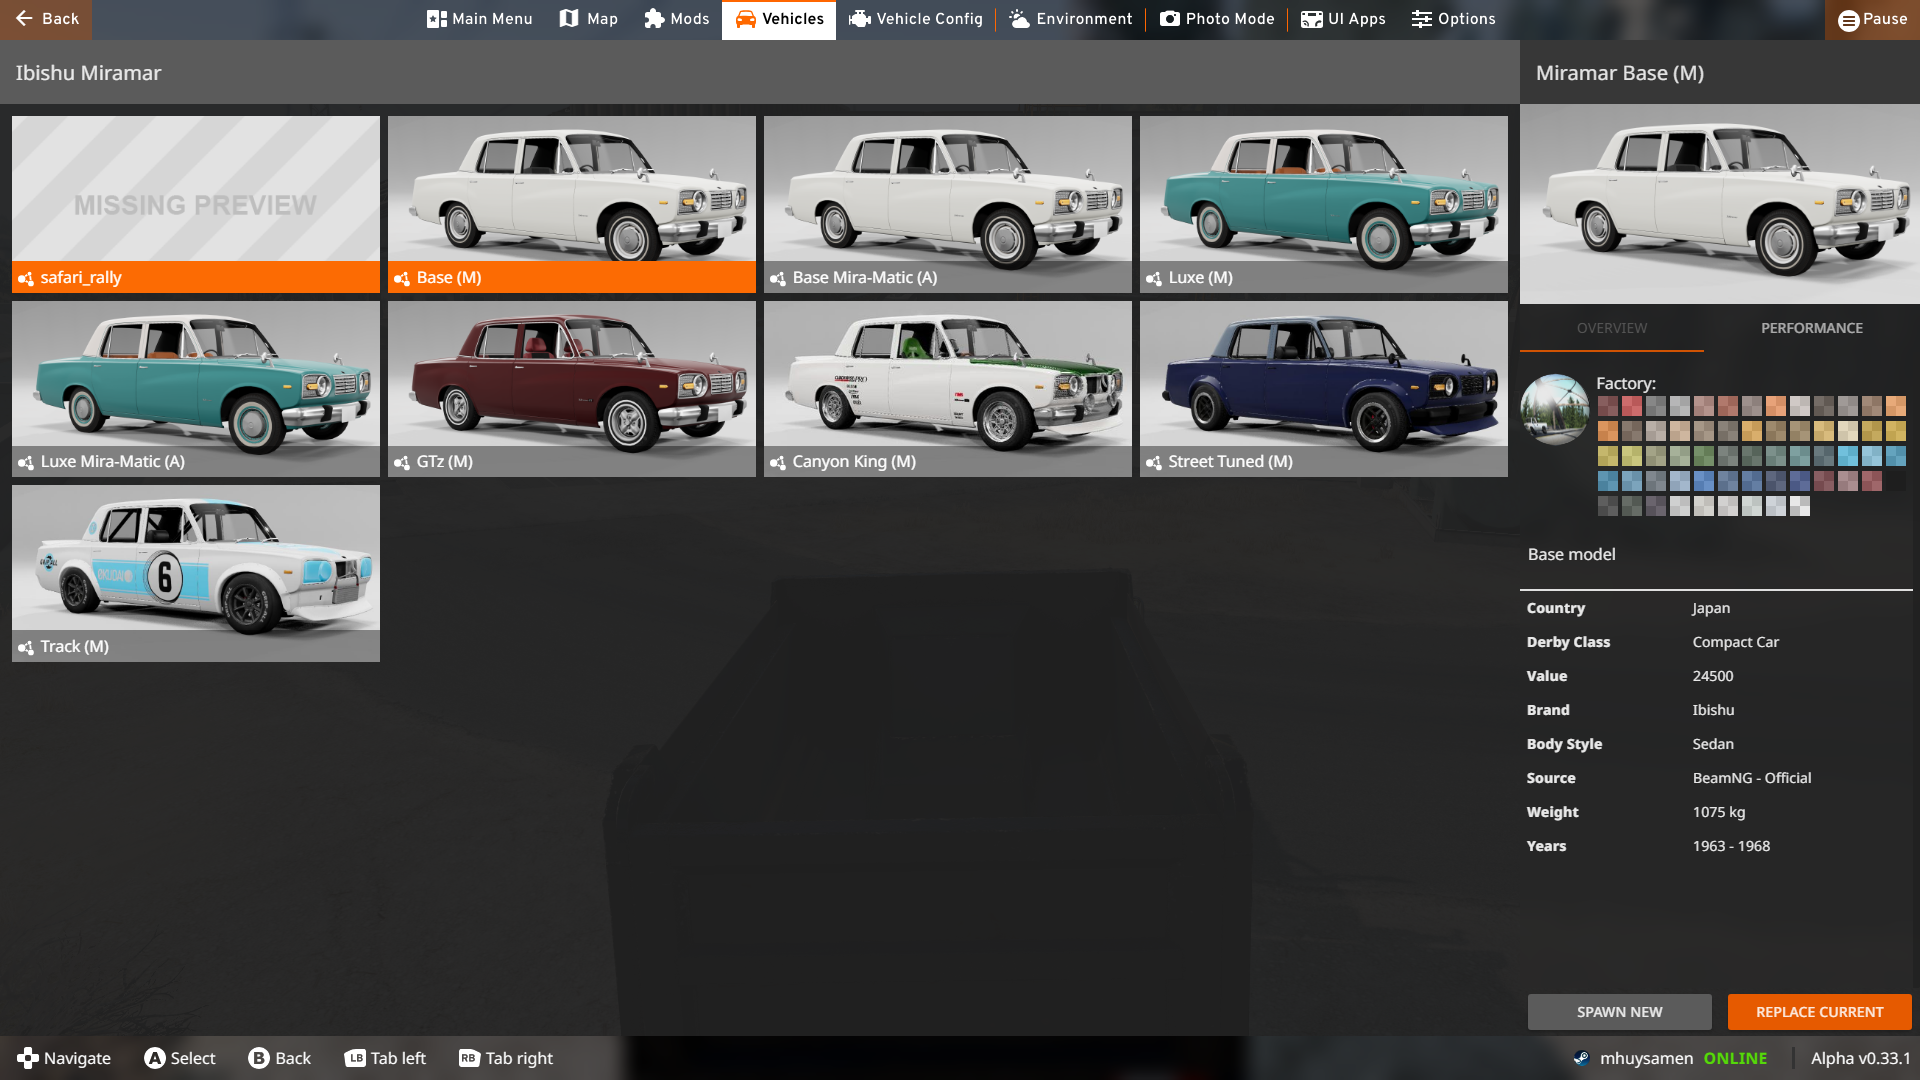Choose the safari_rally missing preview configuration
This screenshot has width=1920, height=1080.
click(x=195, y=204)
